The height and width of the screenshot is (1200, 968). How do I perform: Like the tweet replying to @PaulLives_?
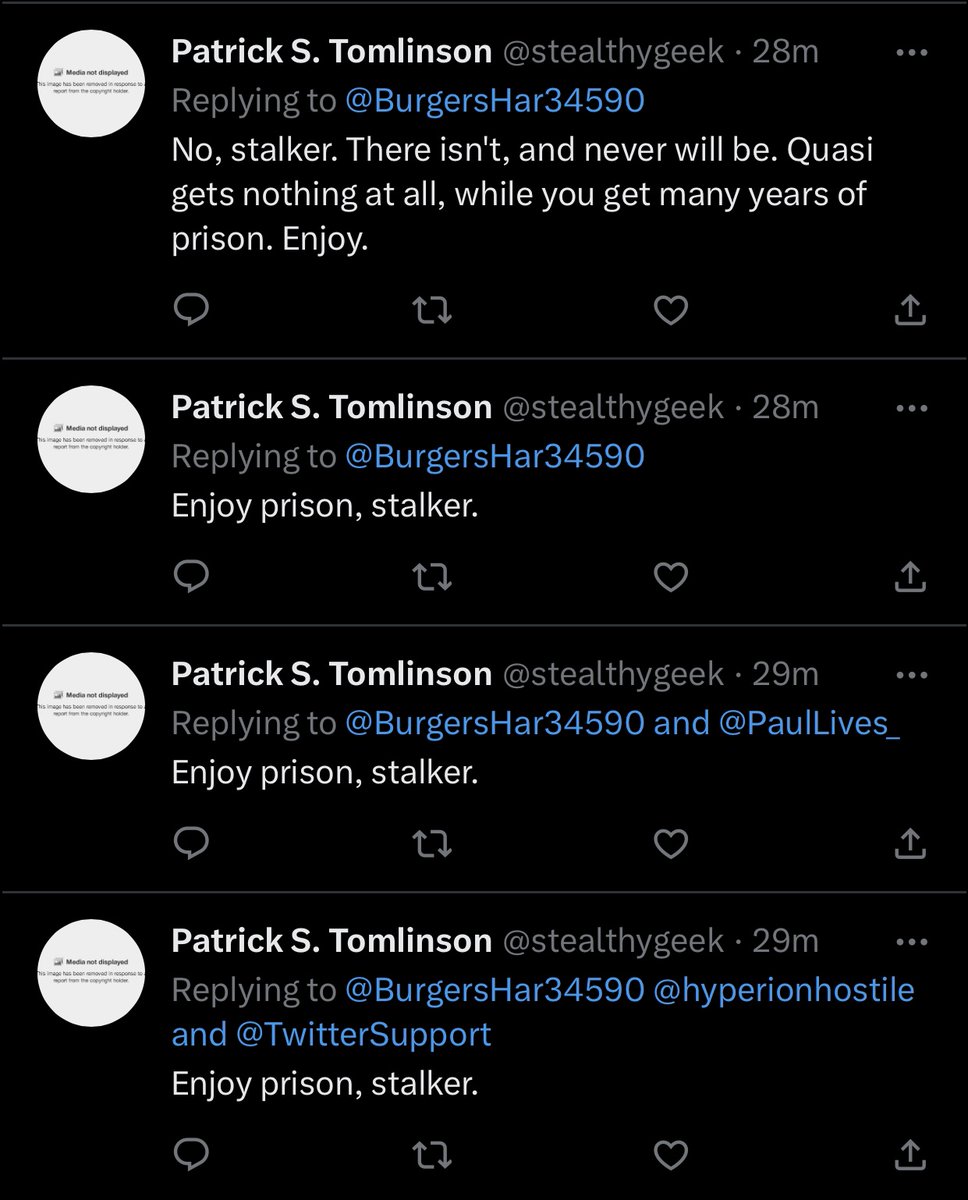[670, 844]
